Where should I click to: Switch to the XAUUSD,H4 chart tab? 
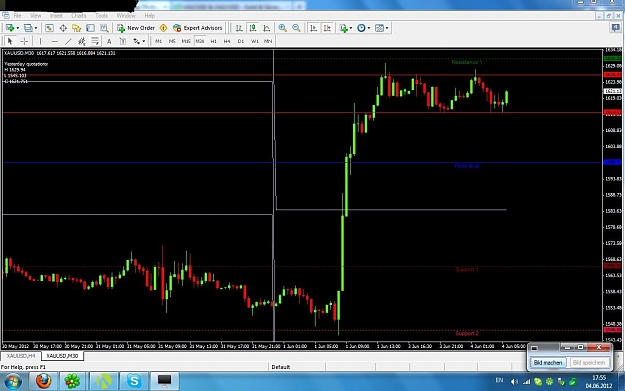21,356
